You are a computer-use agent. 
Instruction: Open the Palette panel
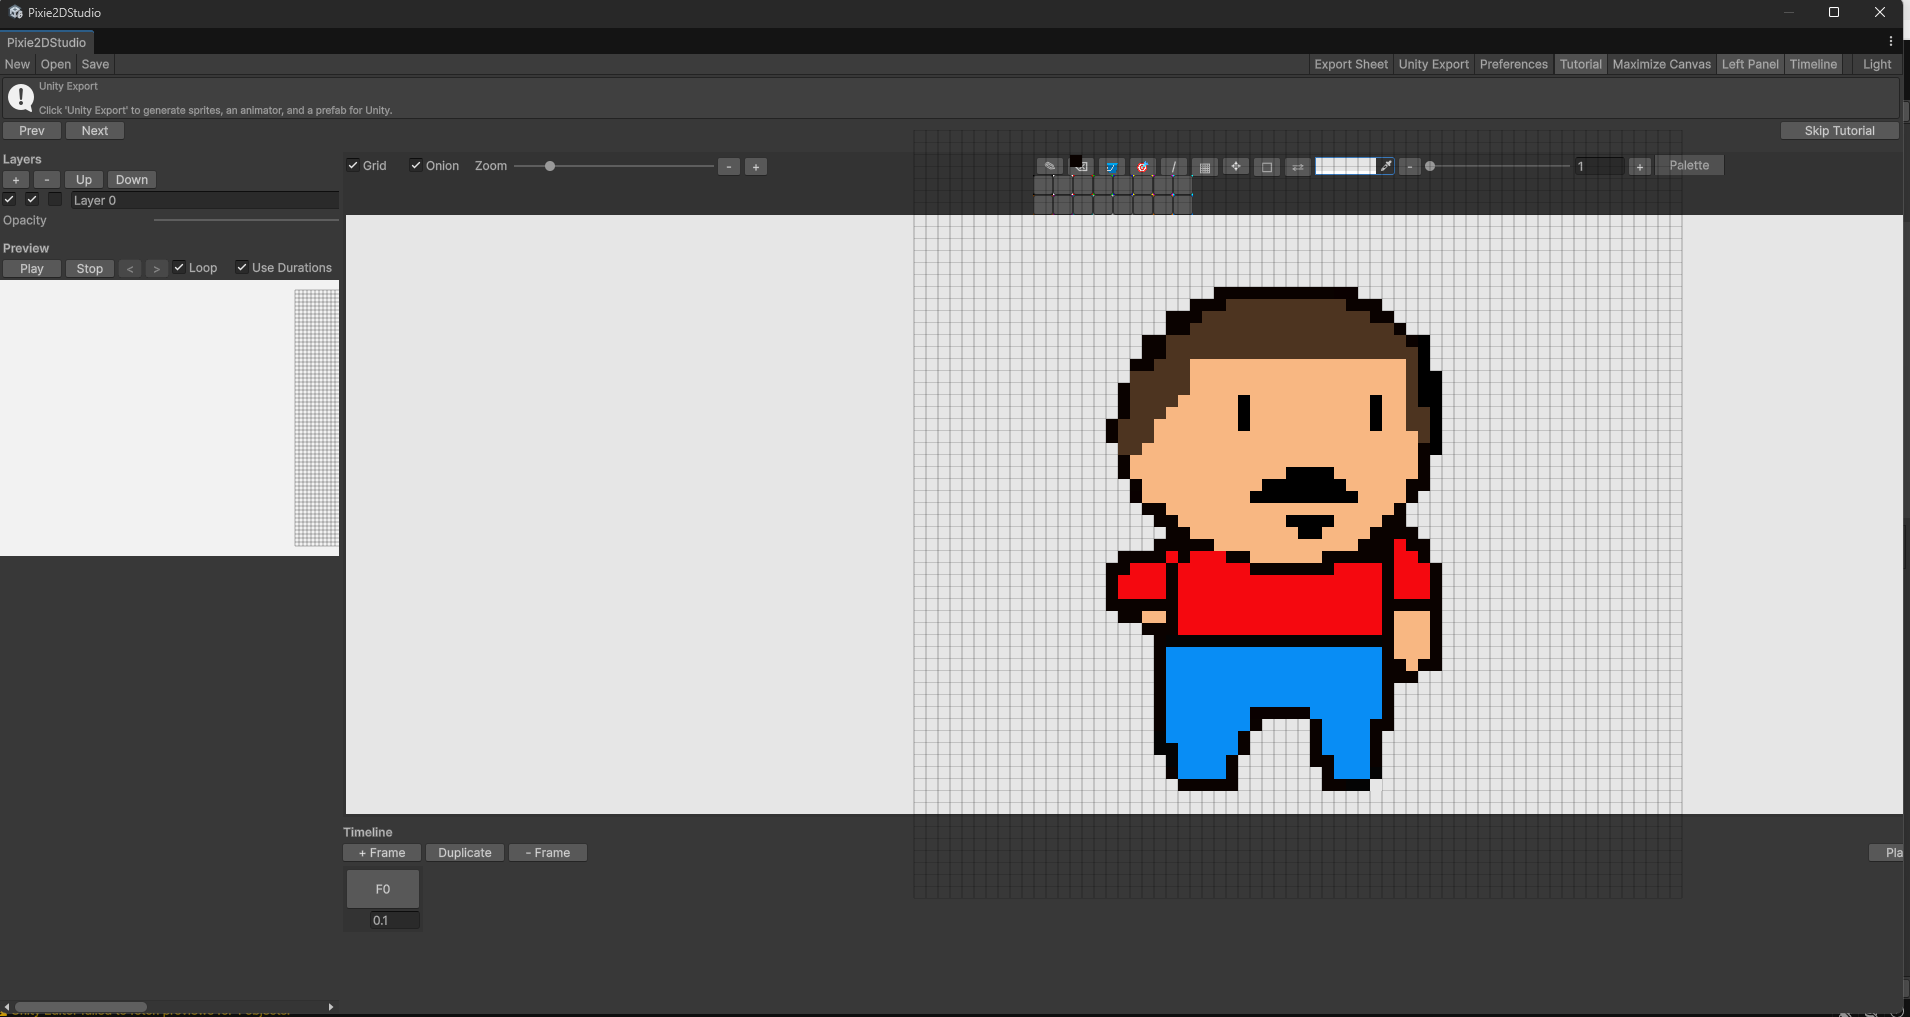(1689, 166)
